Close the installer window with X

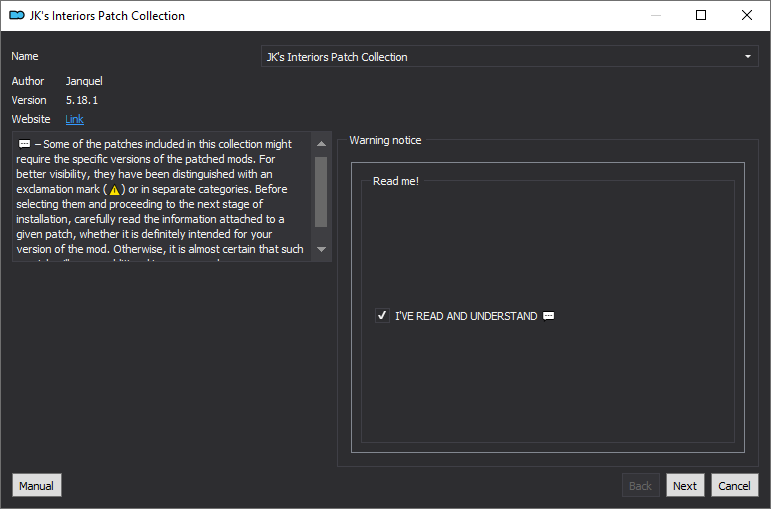point(747,15)
